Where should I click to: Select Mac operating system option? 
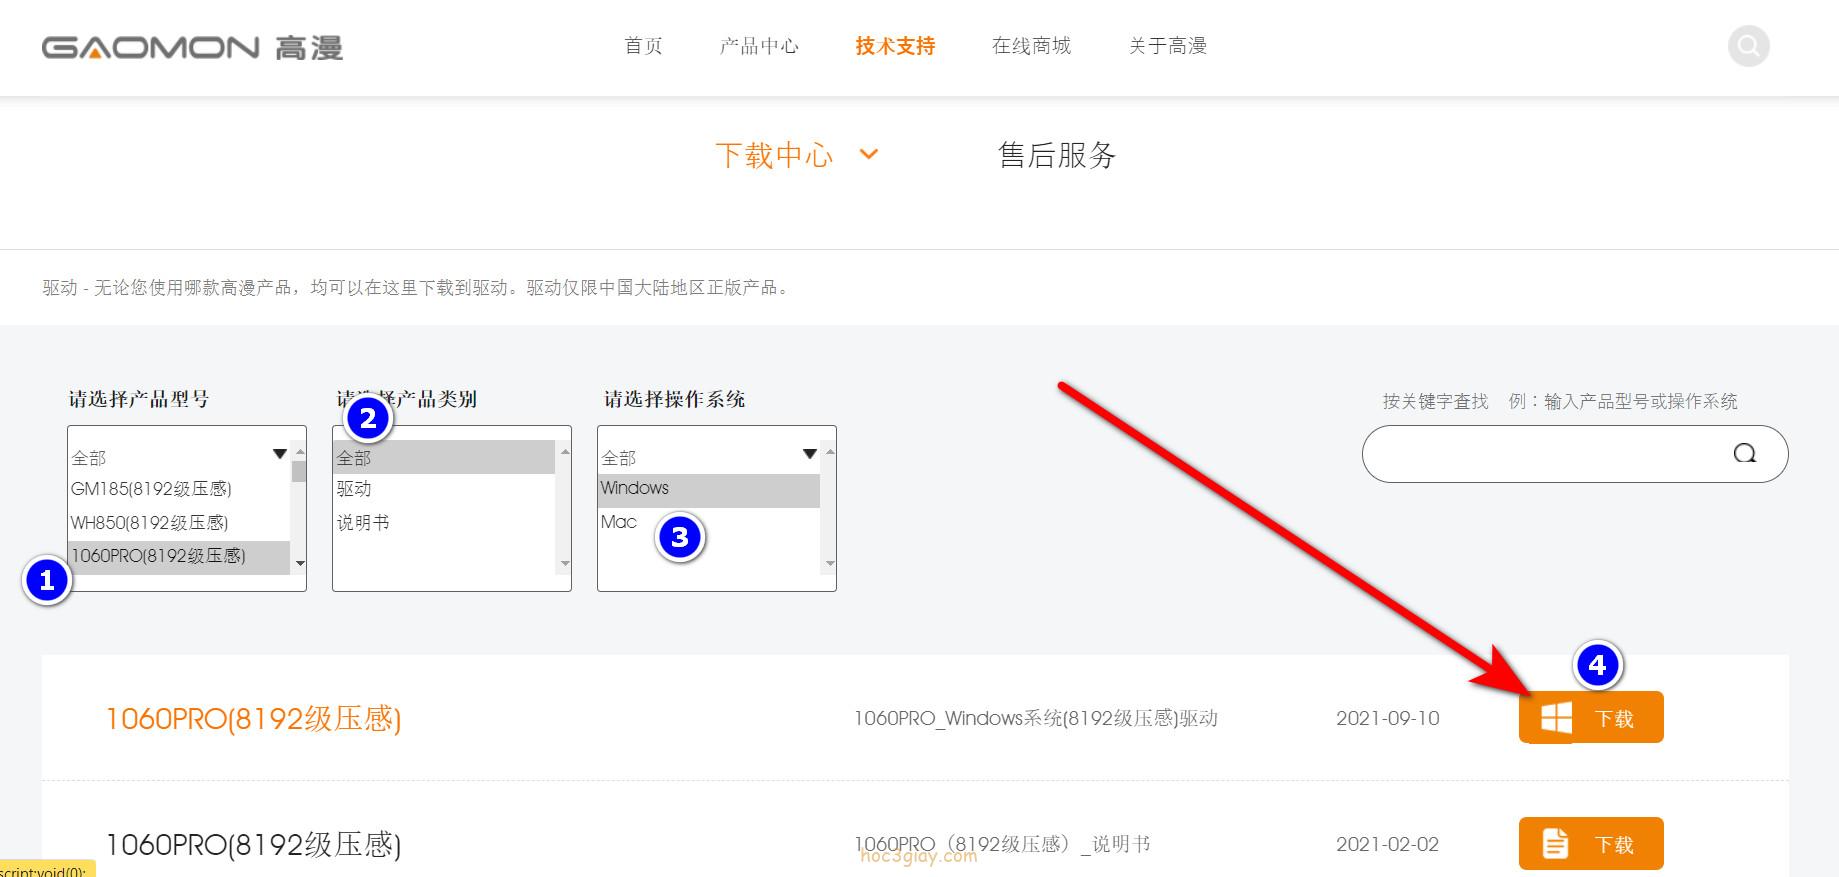[708, 522]
